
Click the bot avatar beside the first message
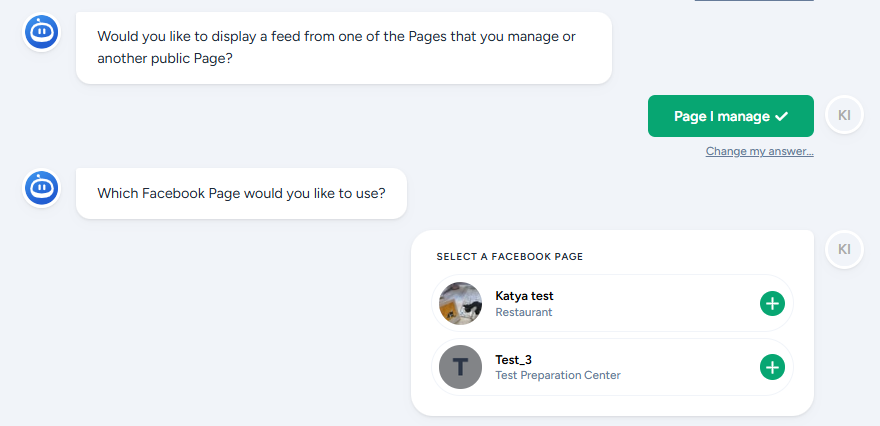tap(42, 31)
